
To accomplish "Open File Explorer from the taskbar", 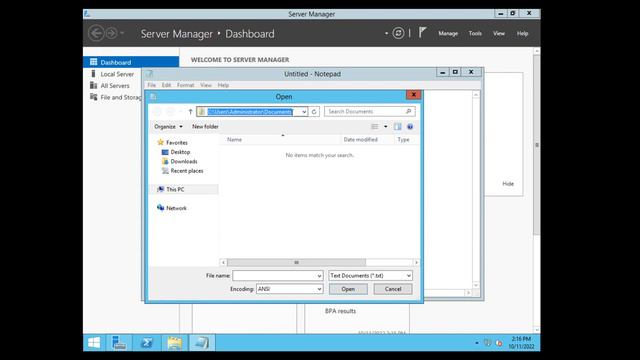I will pyautogui.click(x=175, y=342).
